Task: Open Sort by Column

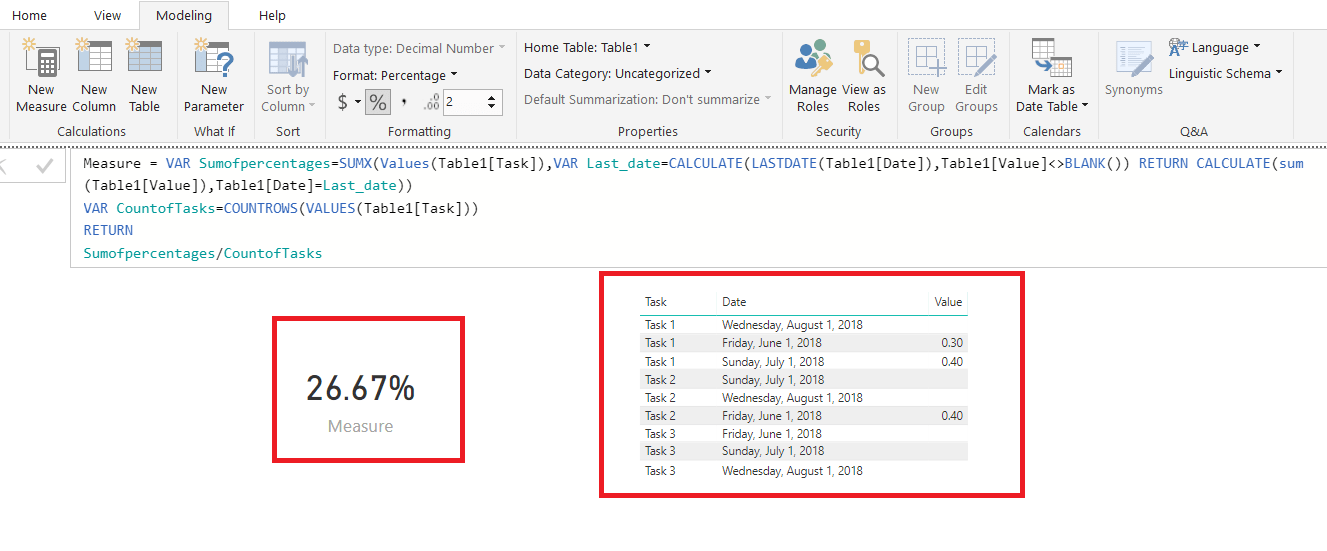Action: pos(288,76)
